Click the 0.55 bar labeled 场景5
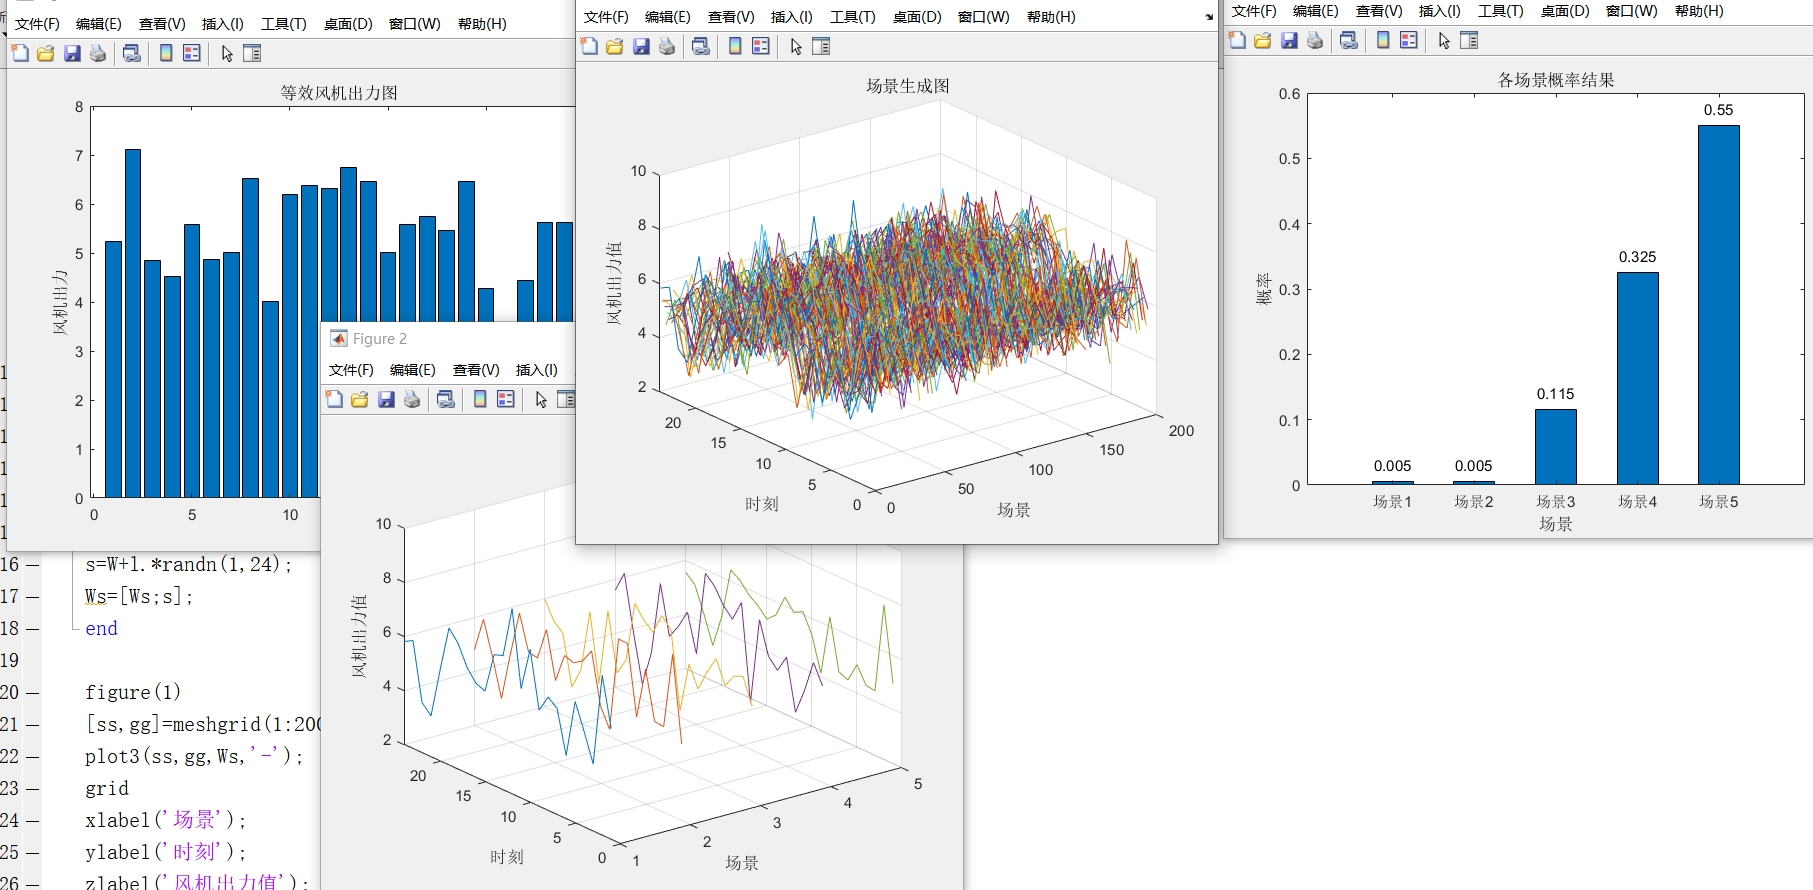Screen dimensions: 1813x890 [1718, 305]
